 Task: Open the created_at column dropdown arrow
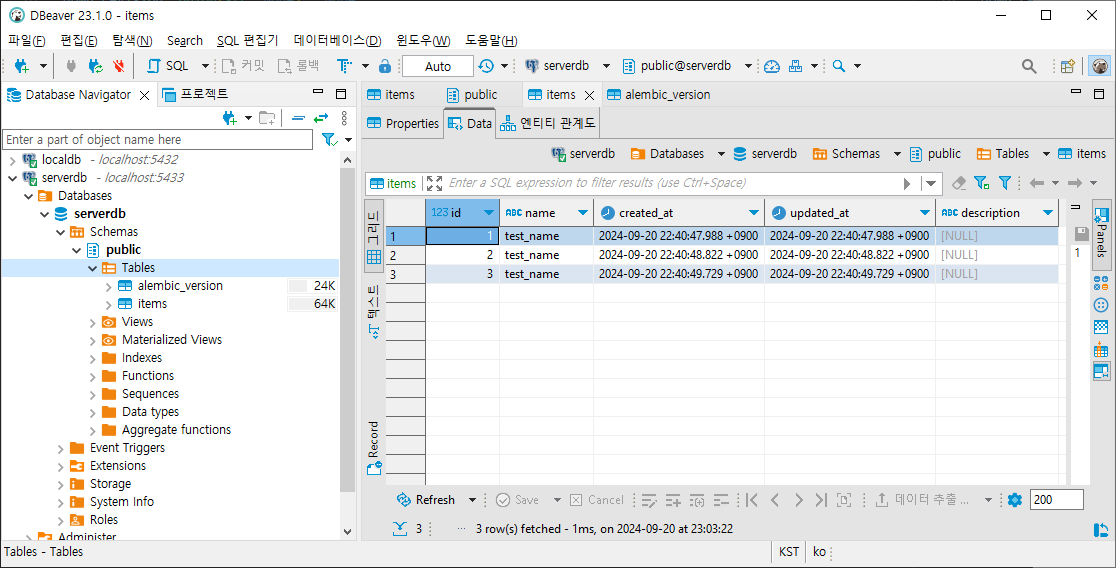(754, 213)
